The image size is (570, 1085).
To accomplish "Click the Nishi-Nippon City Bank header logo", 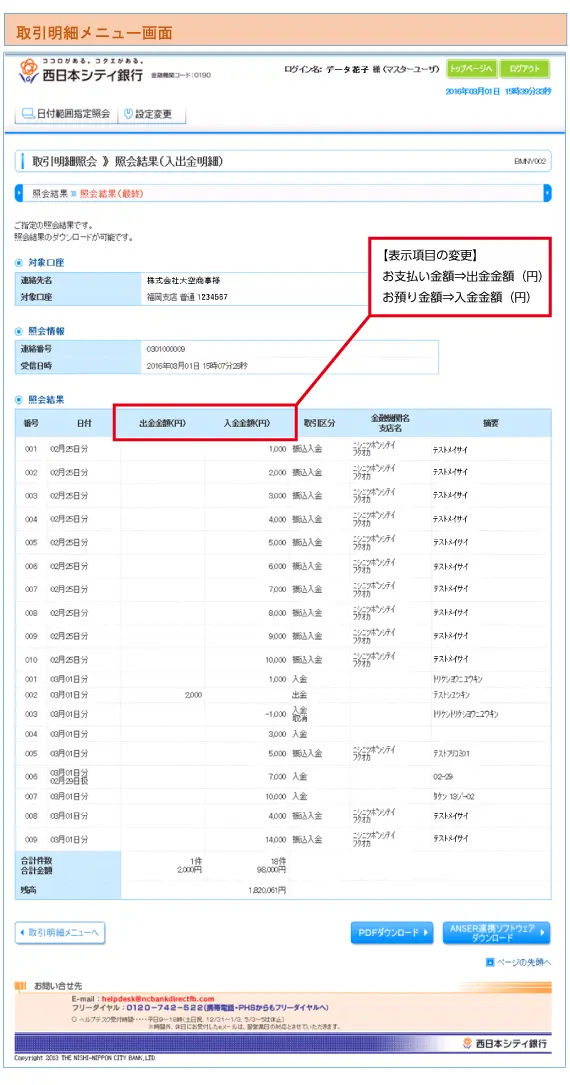I will pyautogui.click(x=80, y=71).
